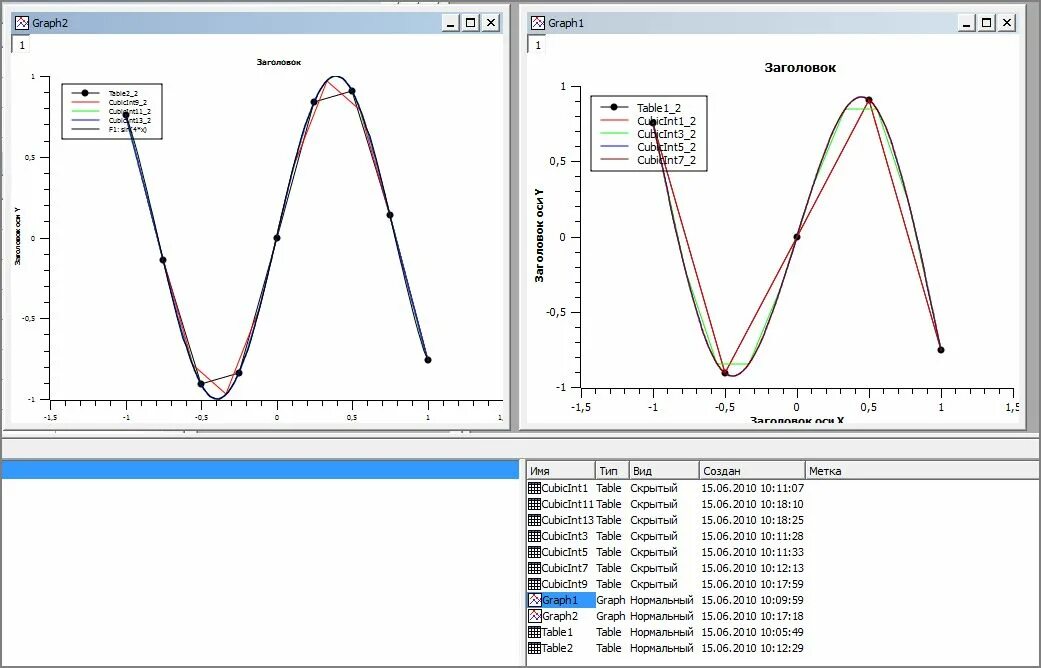Screen dimensions: 1041x668
Task: Select the CubicInt13 name in project list
Action: coord(568,520)
